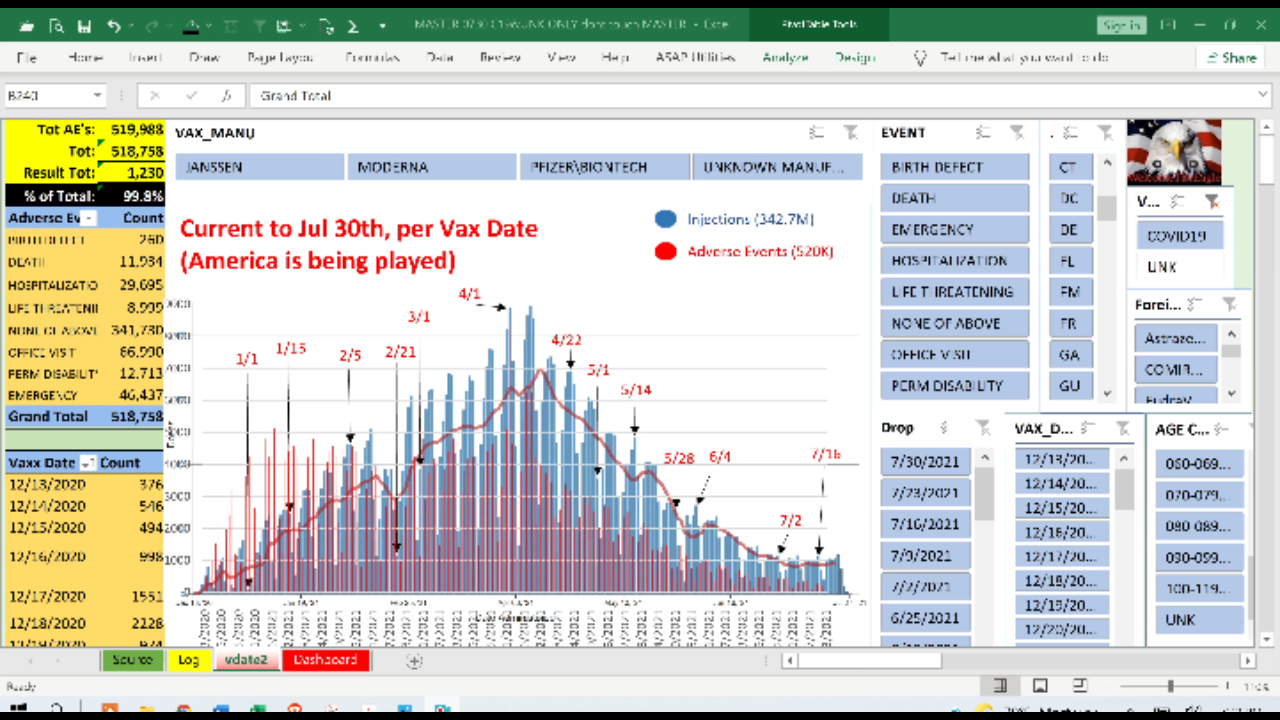Click the insert function fx icon
The image size is (1280, 720).
(227, 96)
